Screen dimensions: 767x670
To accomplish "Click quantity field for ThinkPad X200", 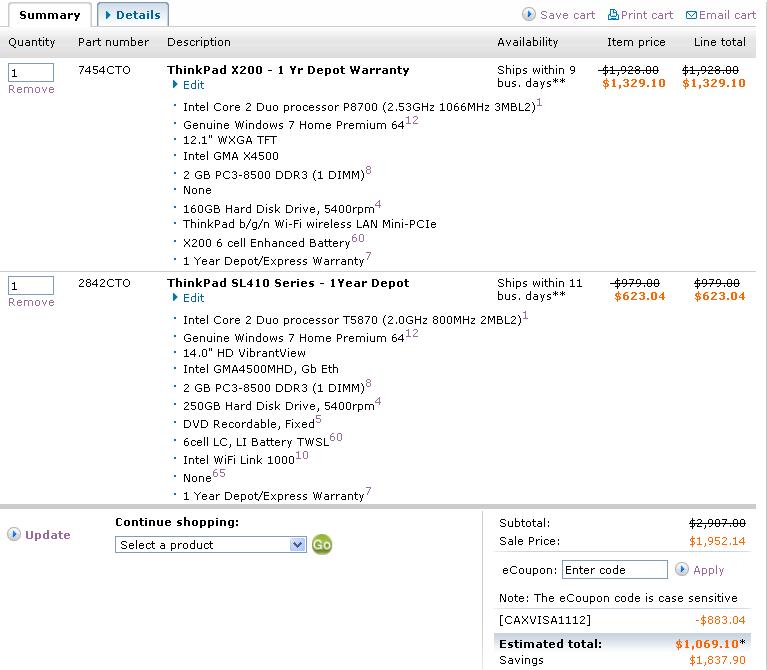I will point(30,73).
